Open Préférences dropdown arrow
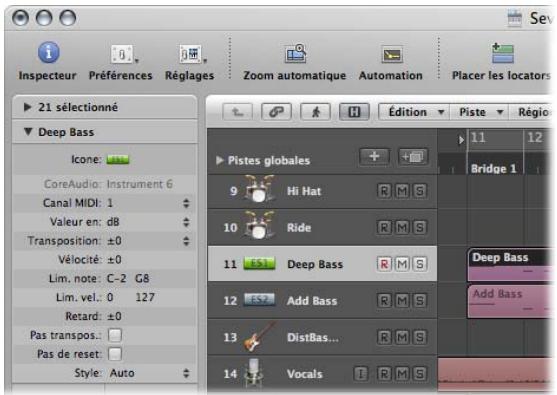The width and height of the screenshot is (557, 395). 137,61
